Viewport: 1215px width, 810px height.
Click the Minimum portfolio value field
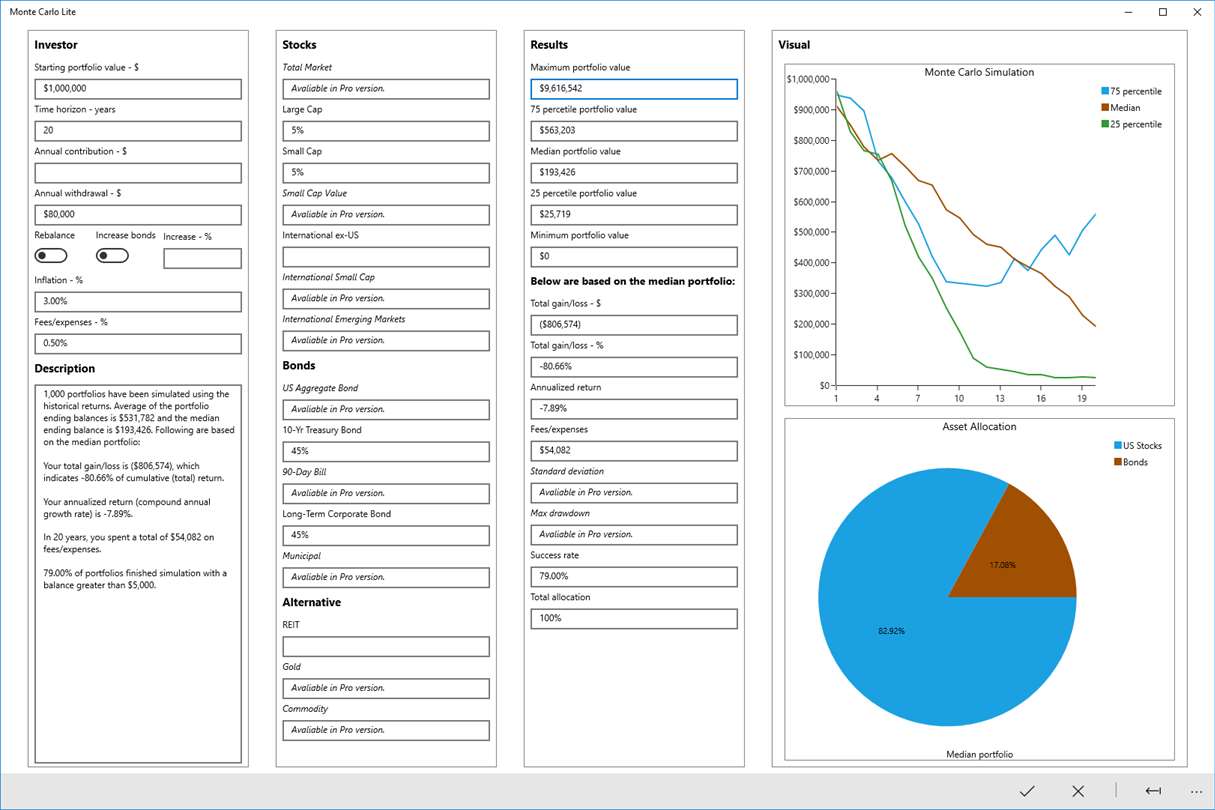pyautogui.click(x=634, y=257)
